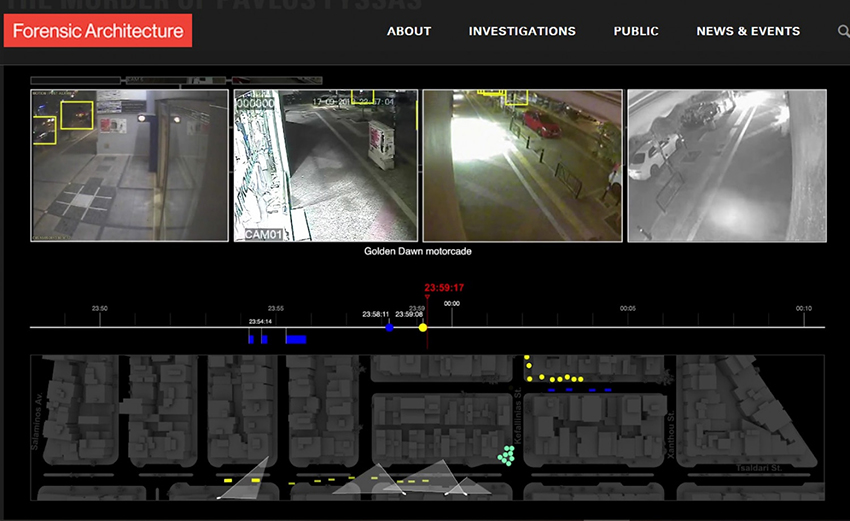Select the long blue segment below 23:55

295,339
